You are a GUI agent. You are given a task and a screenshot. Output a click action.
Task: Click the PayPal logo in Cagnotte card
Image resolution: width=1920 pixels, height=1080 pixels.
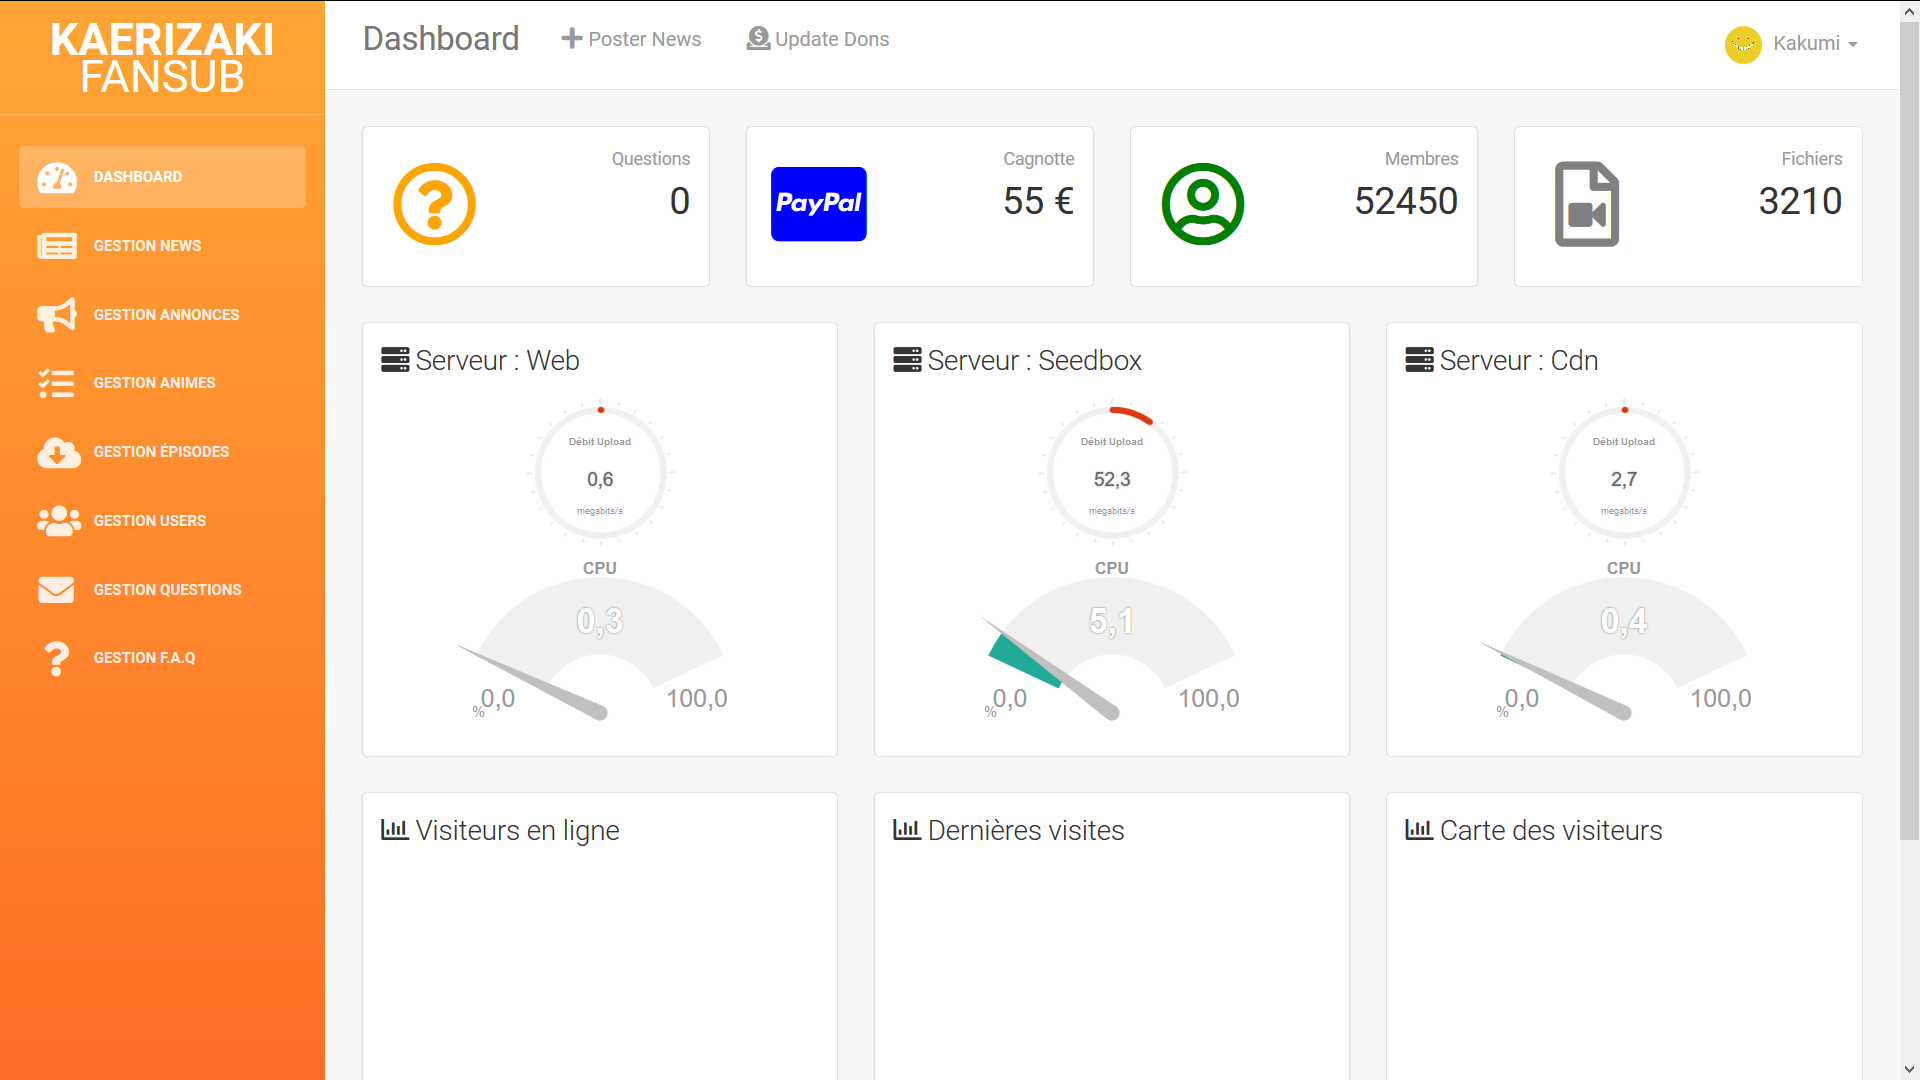pos(818,204)
